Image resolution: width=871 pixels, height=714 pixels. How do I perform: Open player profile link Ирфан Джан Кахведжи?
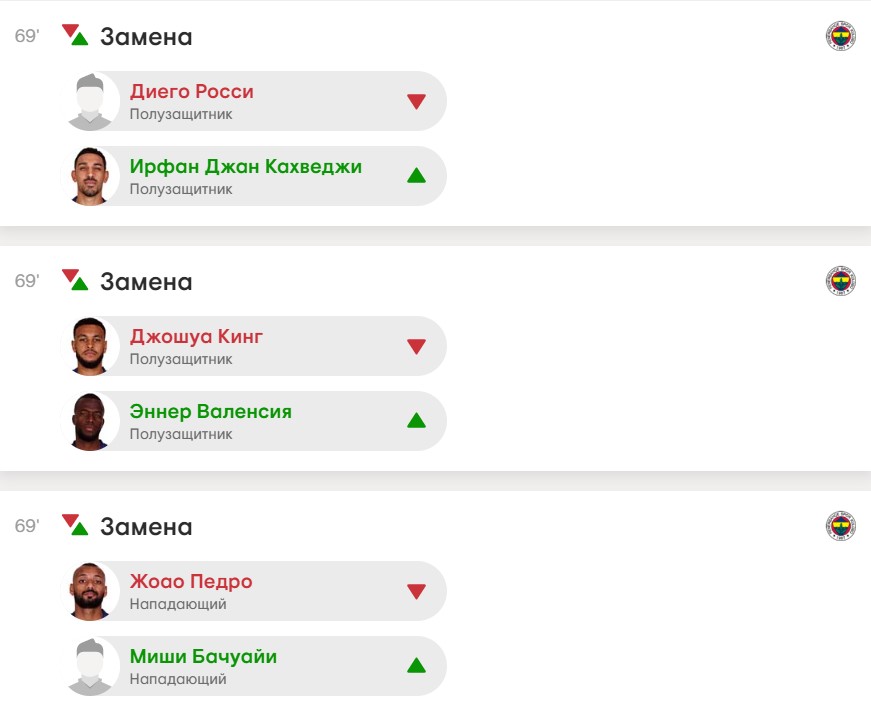click(x=246, y=167)
